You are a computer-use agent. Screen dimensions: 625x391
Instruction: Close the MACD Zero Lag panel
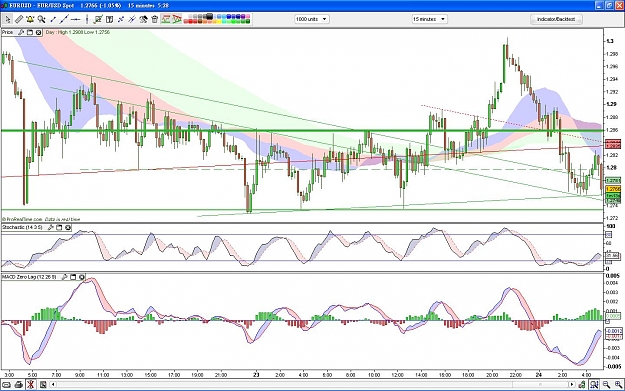pyautogui.click(x=82, y=277)
